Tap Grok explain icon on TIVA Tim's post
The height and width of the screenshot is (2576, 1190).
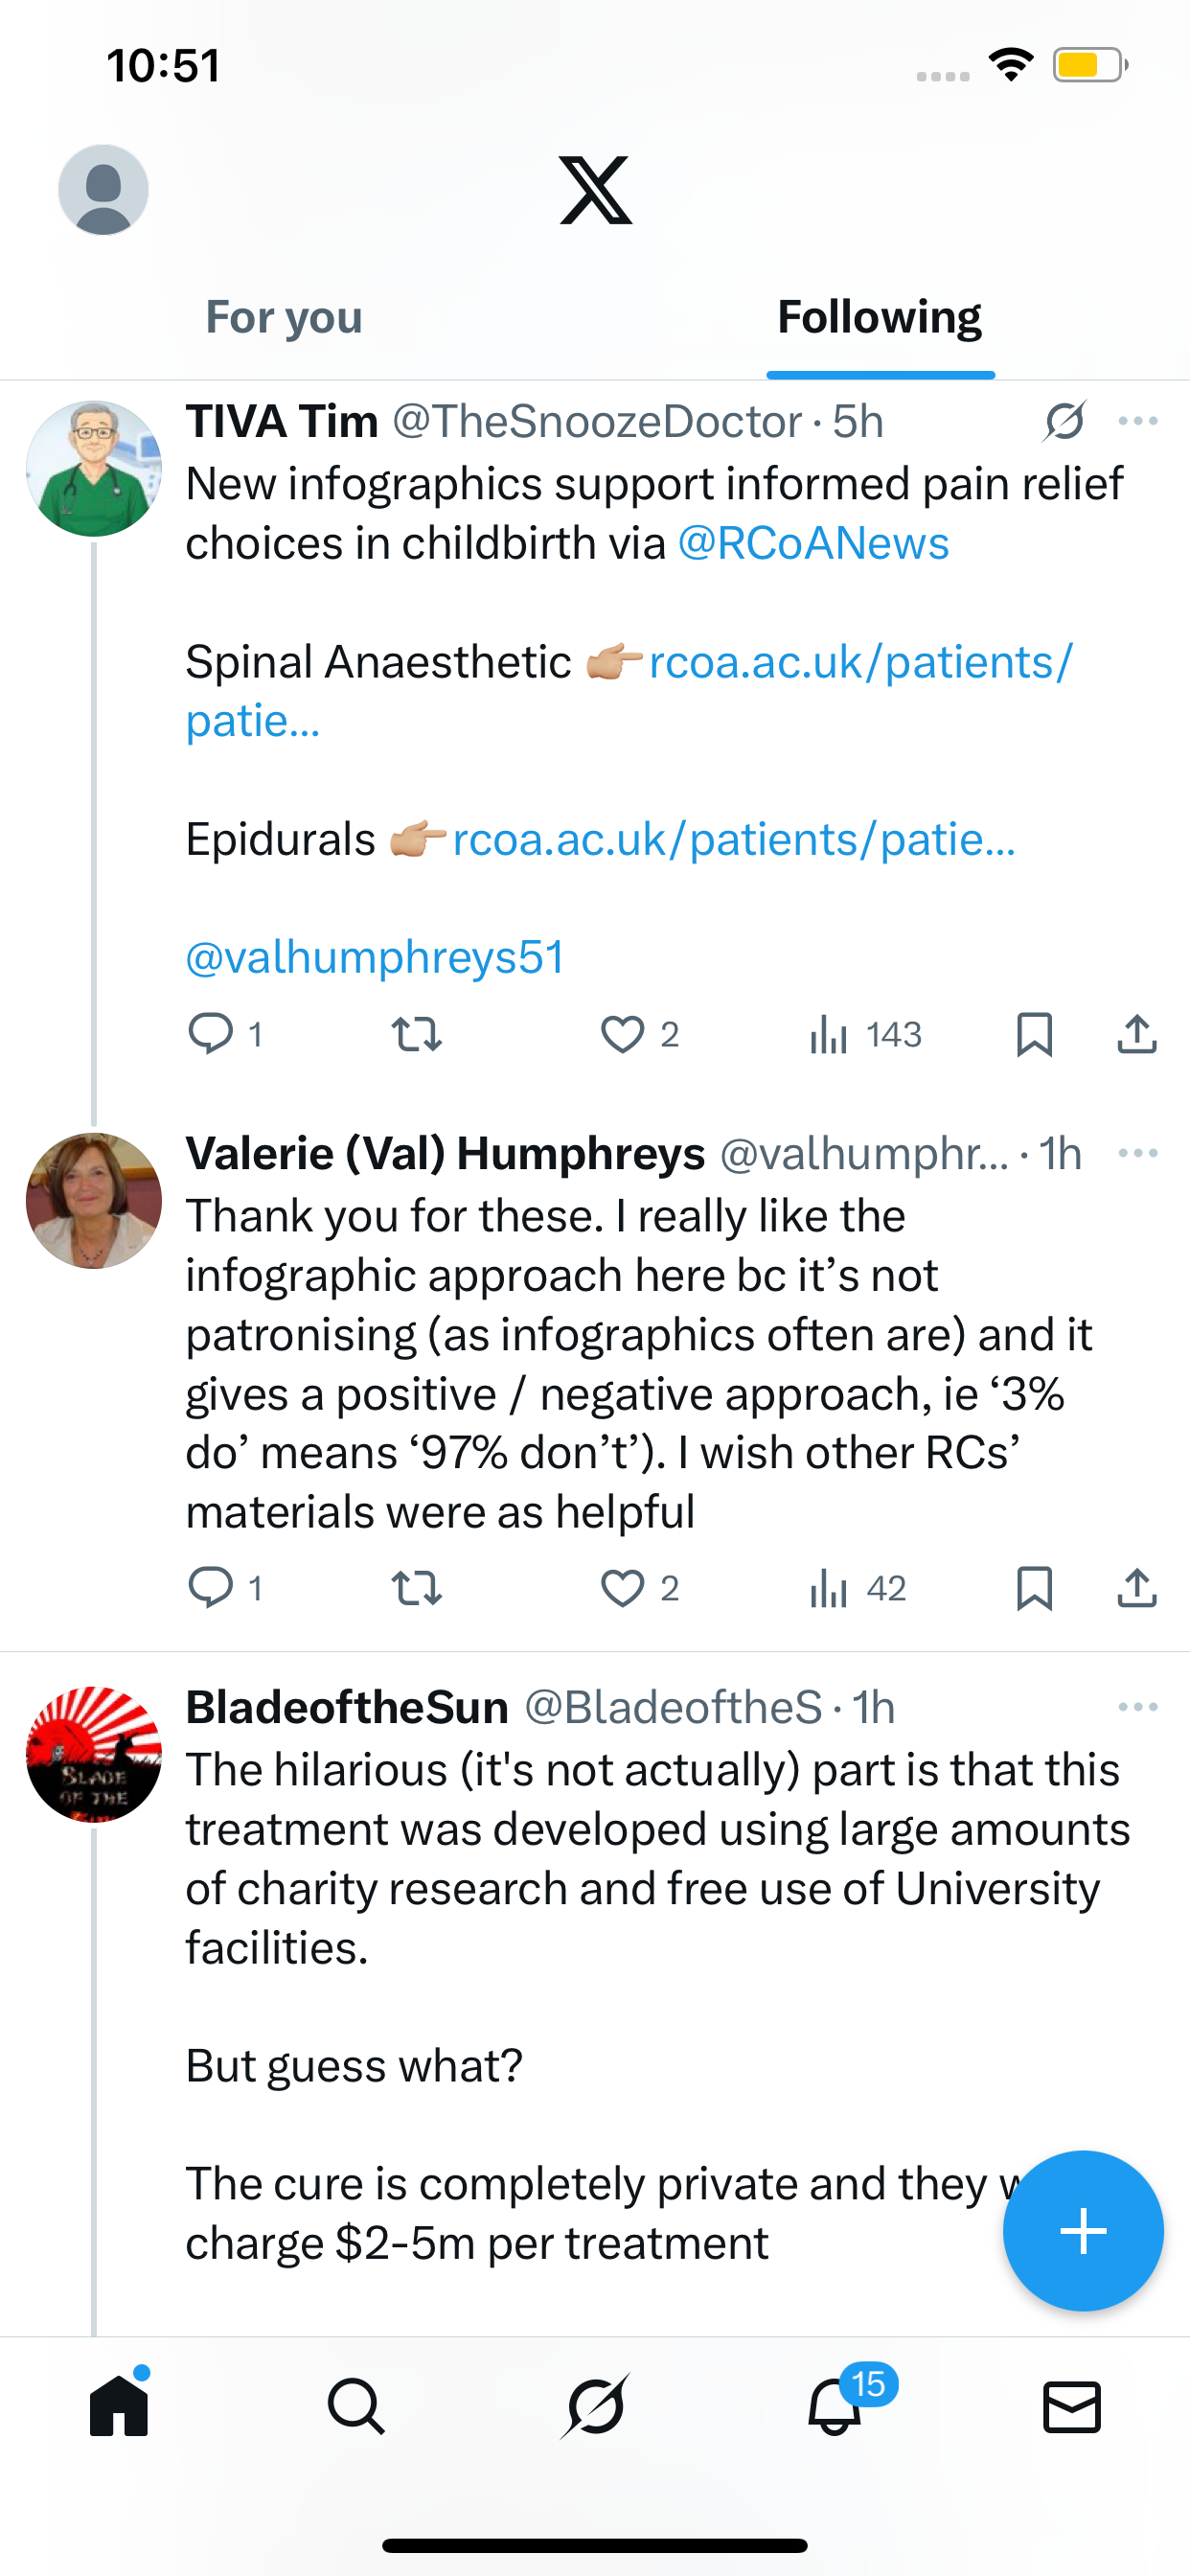[x=1065, y=421]
